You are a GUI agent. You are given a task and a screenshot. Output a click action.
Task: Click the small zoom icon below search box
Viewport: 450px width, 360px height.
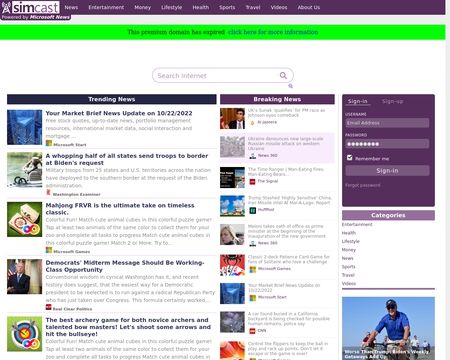pyautogui.click(x=290, y=86)
